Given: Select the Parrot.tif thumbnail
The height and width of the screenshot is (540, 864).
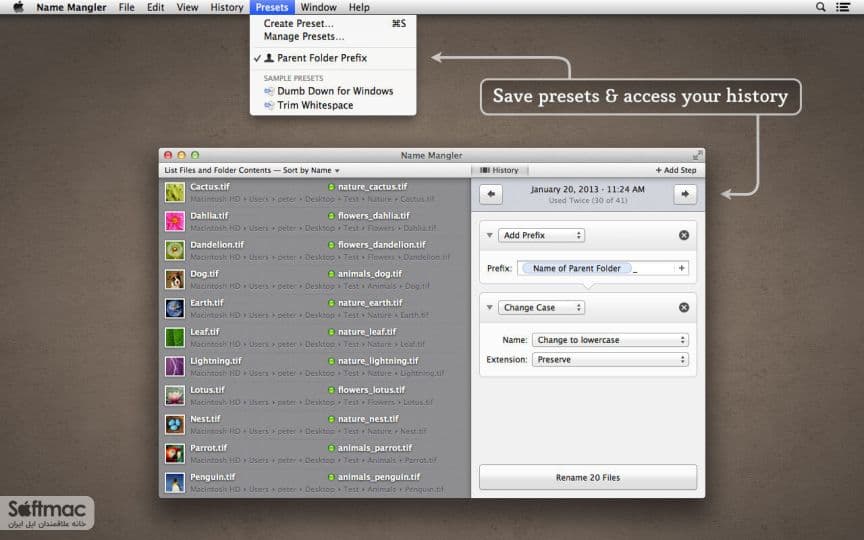Looking at the screenshot, I should (175, 454).
